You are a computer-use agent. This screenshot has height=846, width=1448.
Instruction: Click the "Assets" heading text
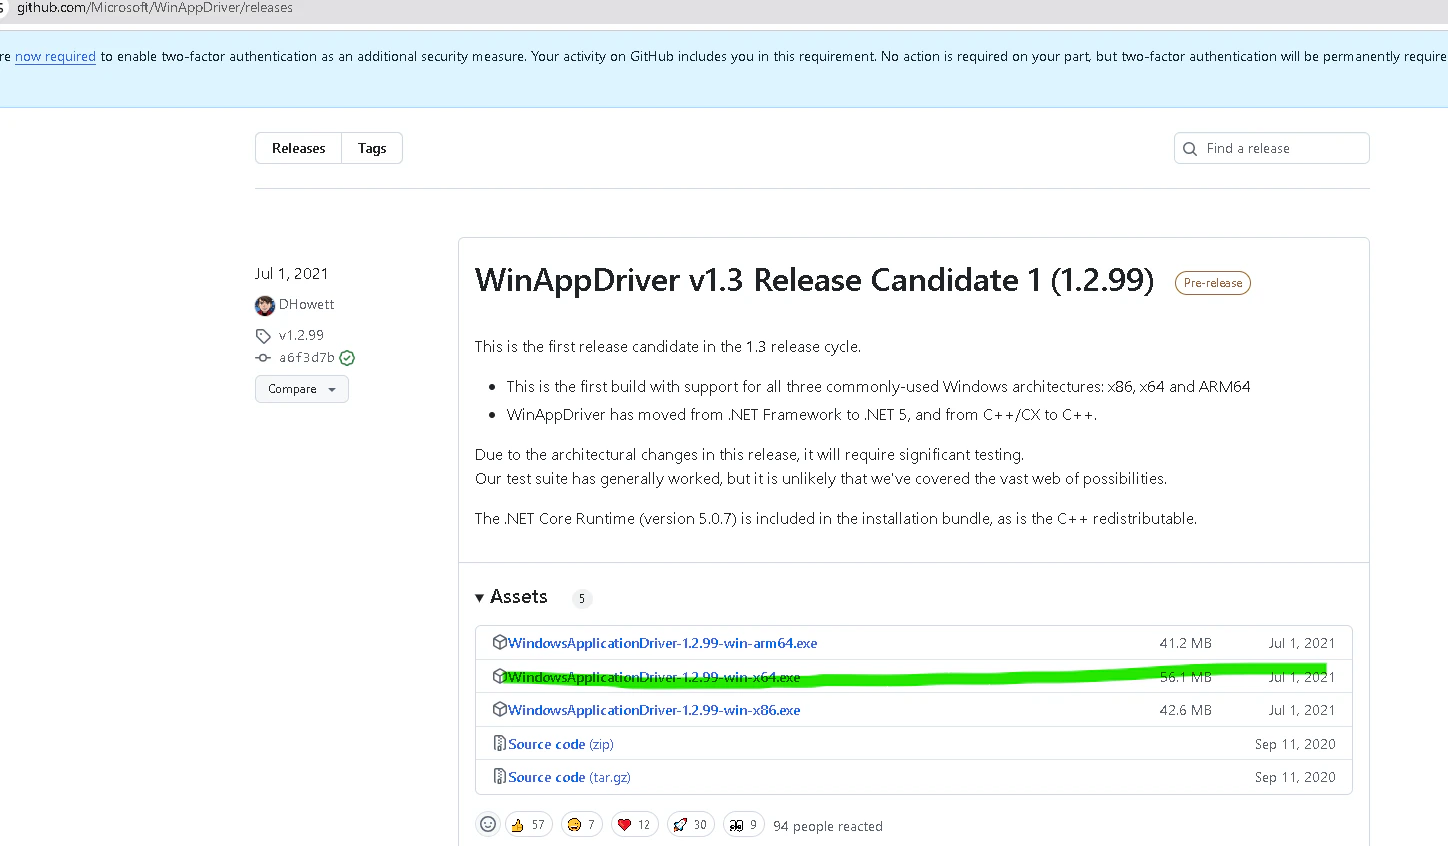click(x=519, y=597)
